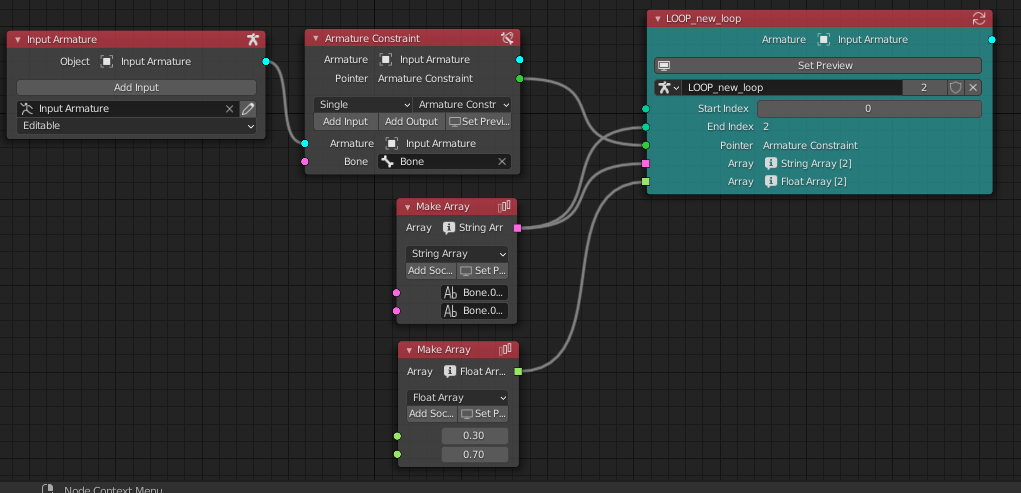Click Set Preview in LOOP_new_loop node
The image size is (1021, 493).
(x=818, y=65)
